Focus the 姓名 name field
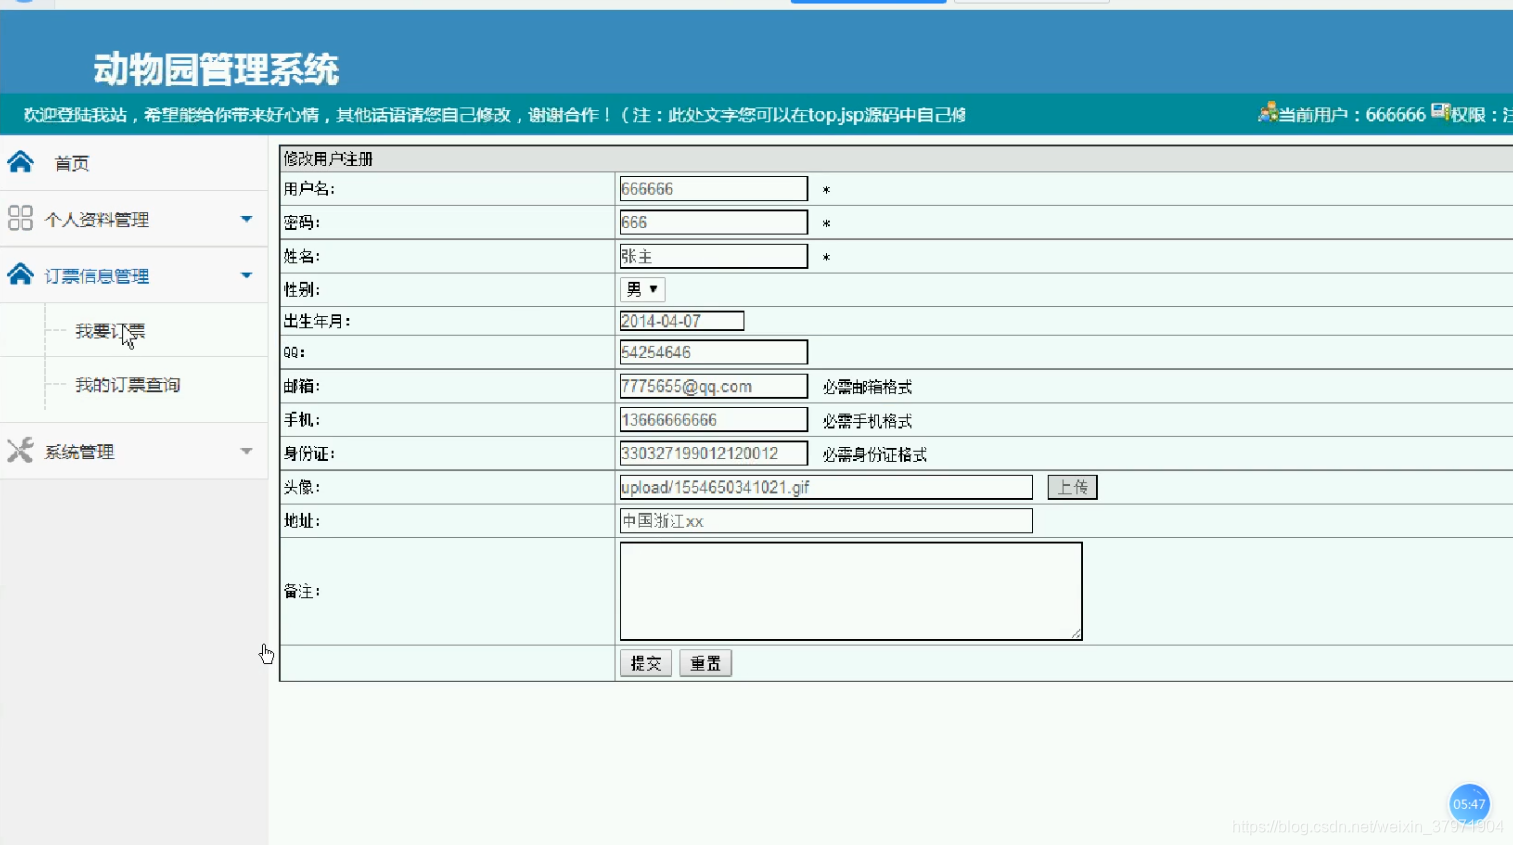 [x=713, y=256]
